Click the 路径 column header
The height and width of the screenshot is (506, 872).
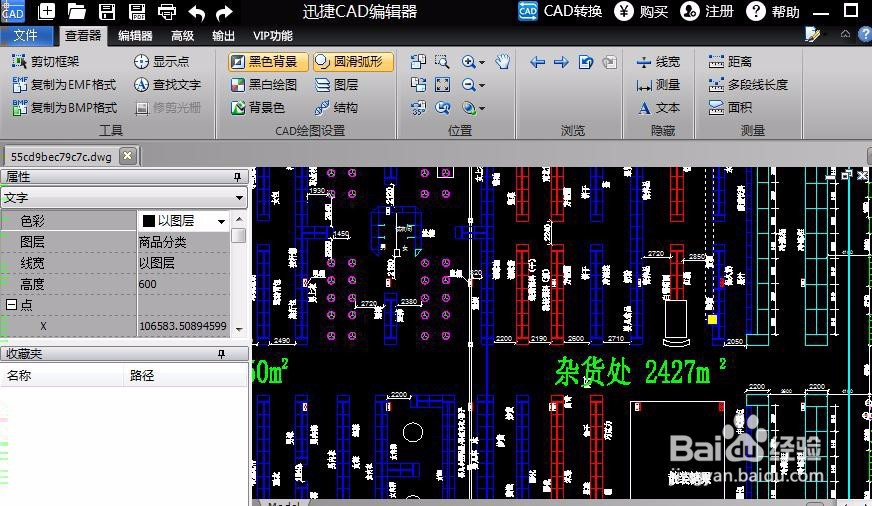[142, 375]
